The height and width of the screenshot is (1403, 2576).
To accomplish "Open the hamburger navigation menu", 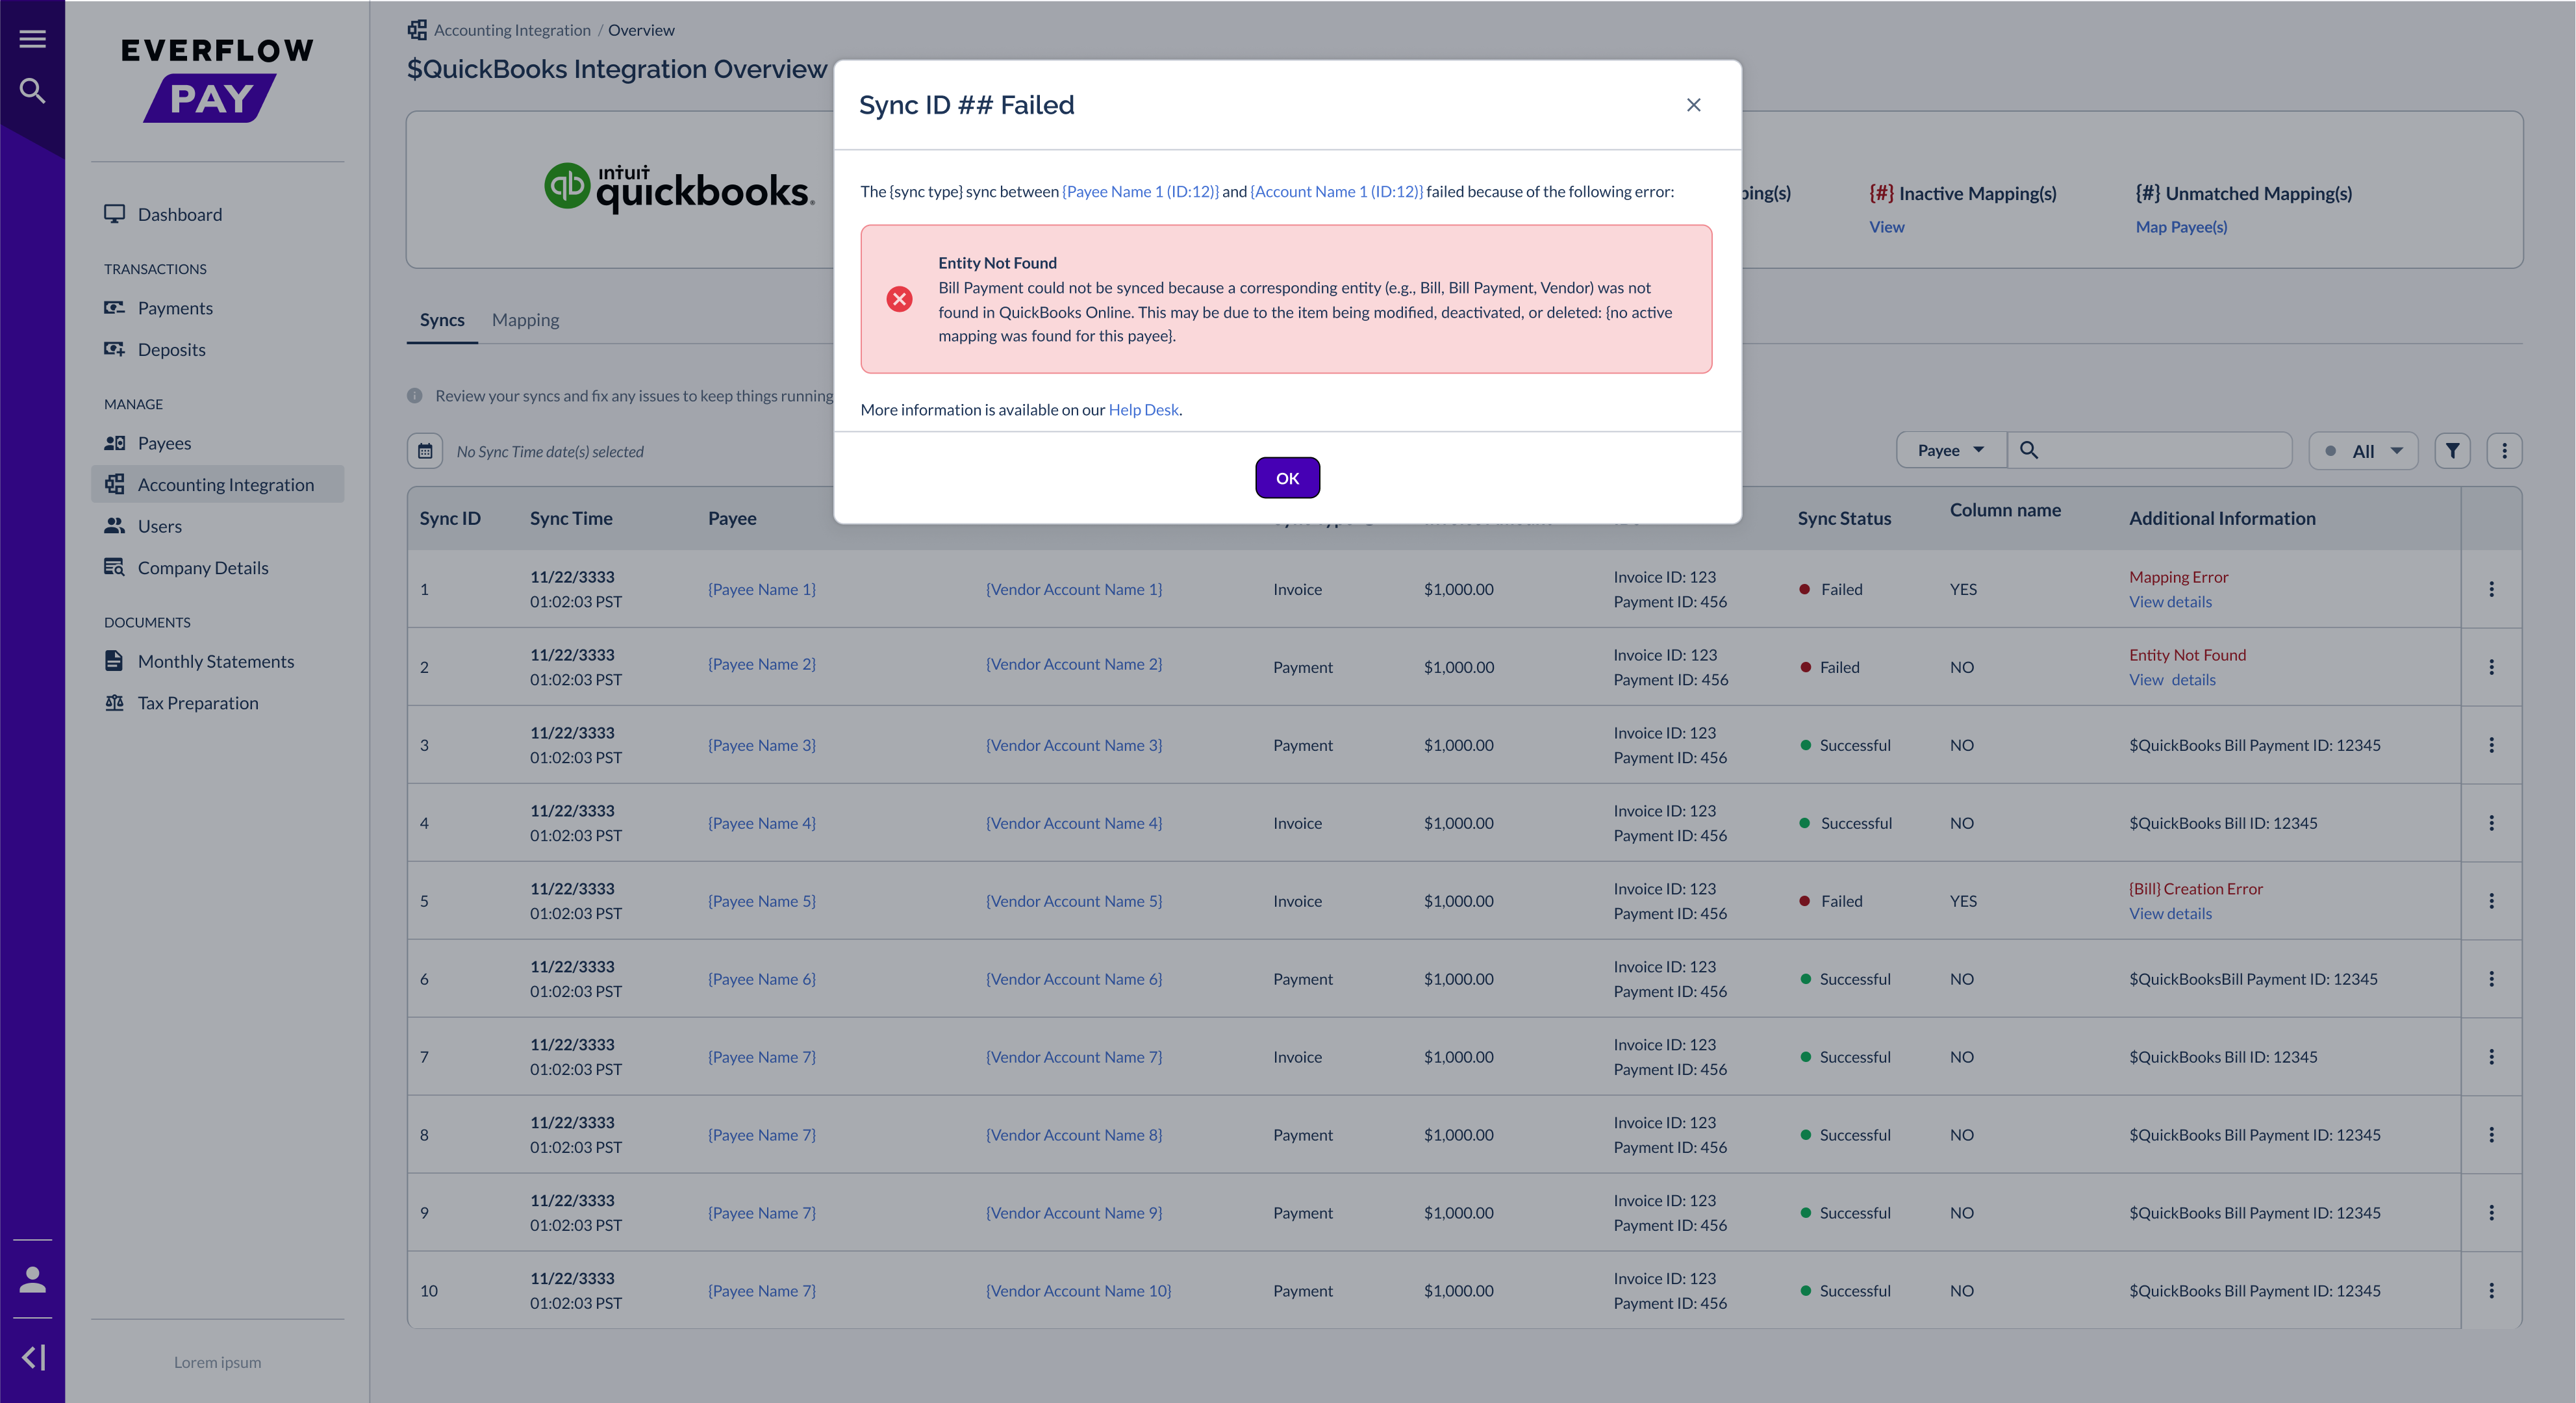I will [32, 38].
